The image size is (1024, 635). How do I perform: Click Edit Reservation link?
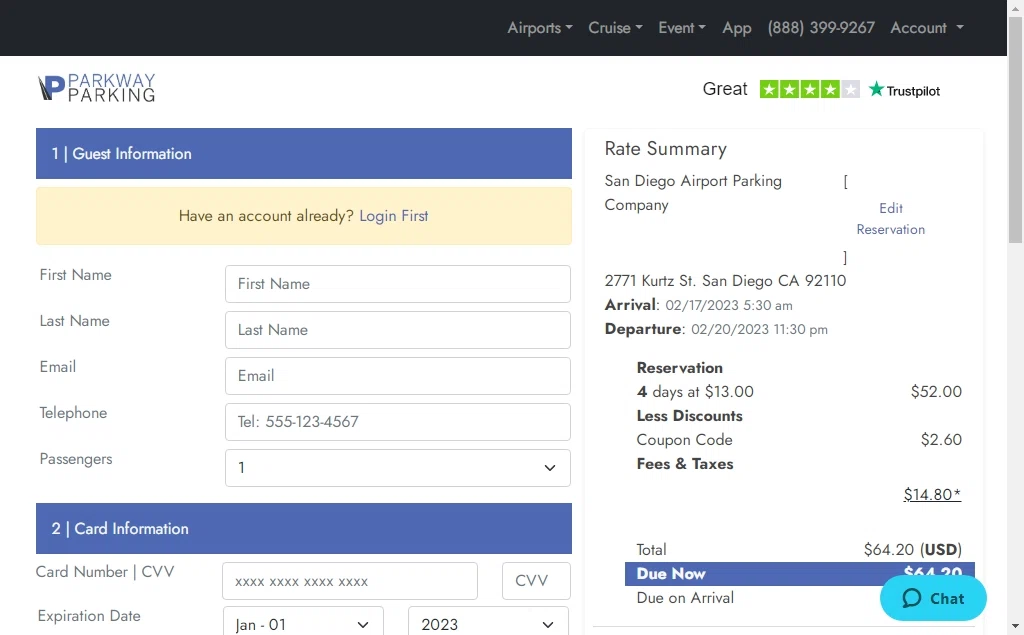(890, 219)
